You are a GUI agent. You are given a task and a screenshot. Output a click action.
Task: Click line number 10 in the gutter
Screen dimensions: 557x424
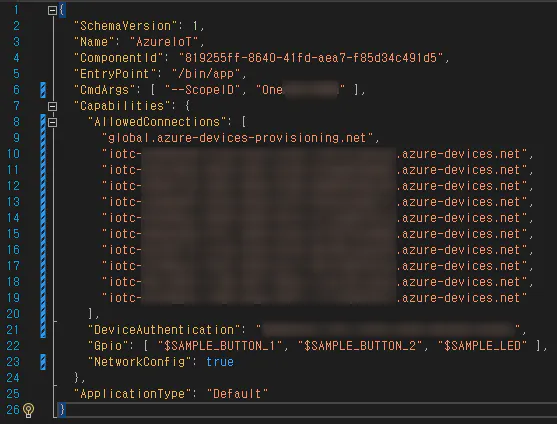coord(13,154)
